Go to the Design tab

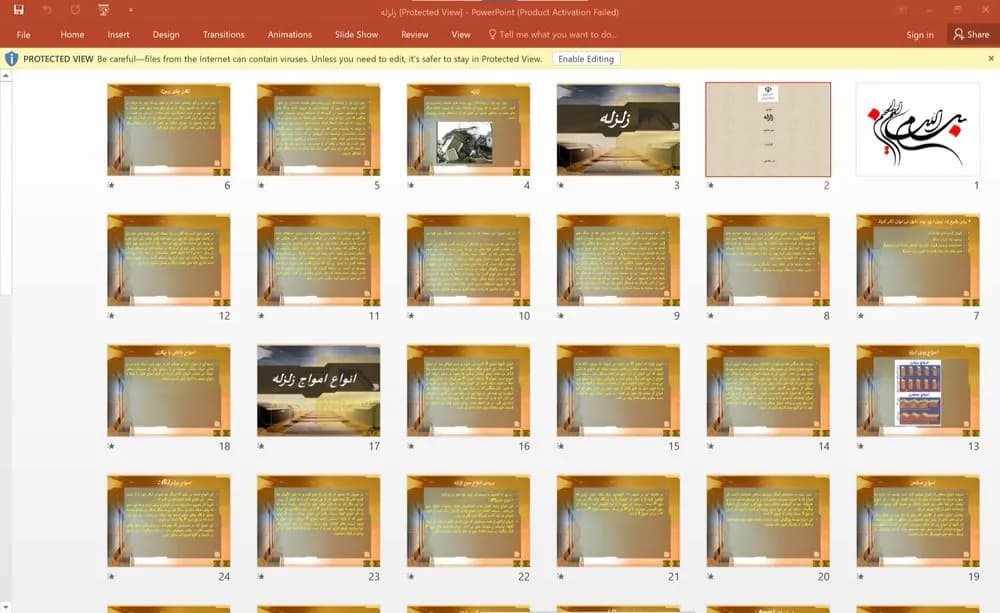[166, 34]
